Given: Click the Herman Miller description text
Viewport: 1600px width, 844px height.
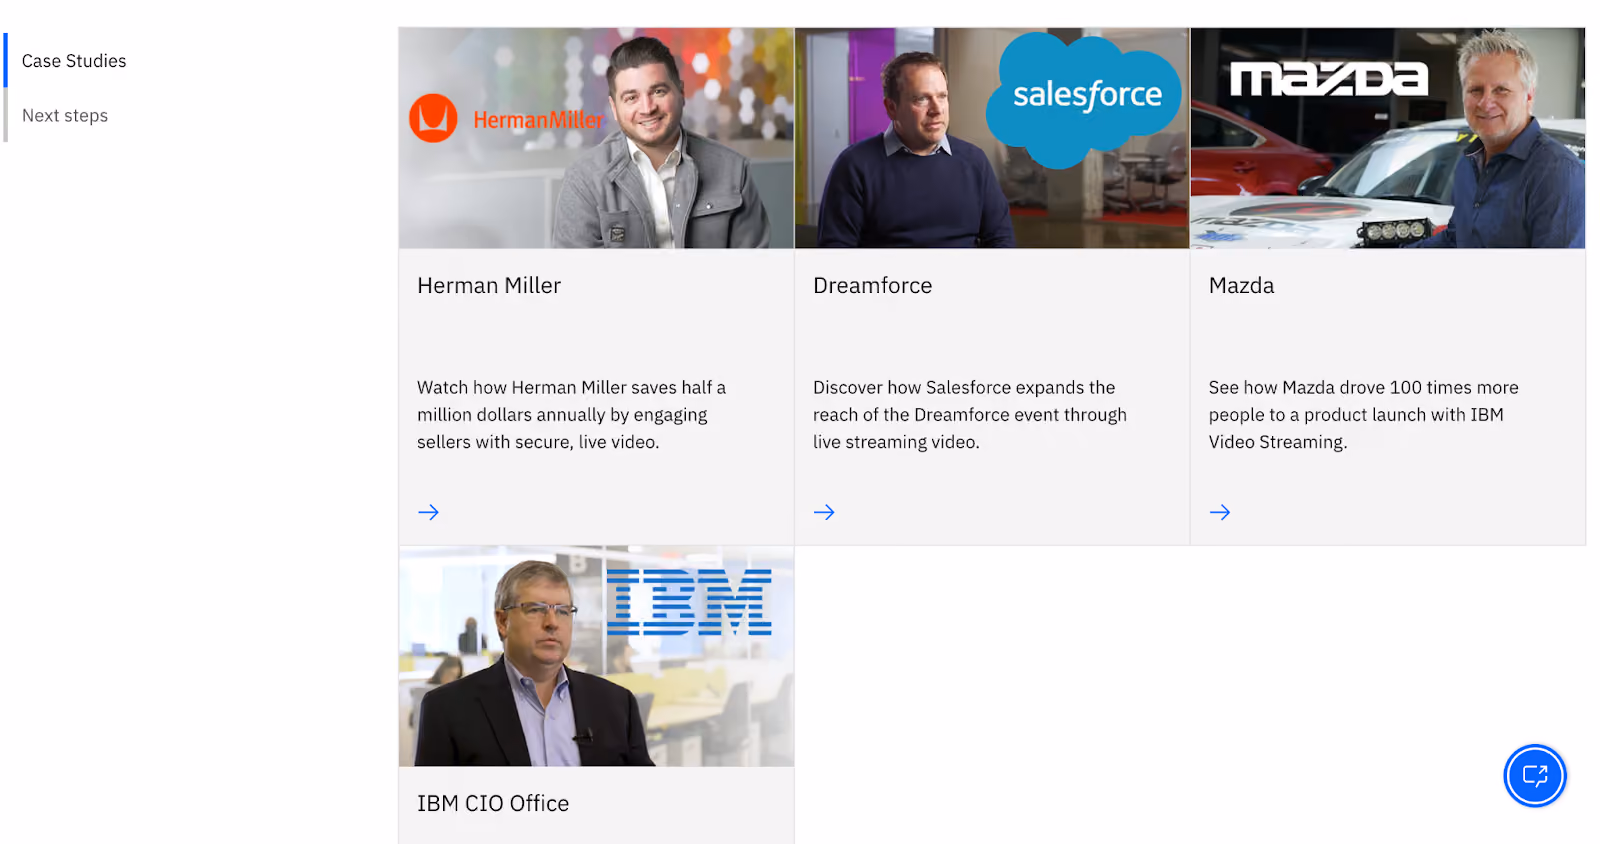Looking at the screenshot, I should (572, 415).
